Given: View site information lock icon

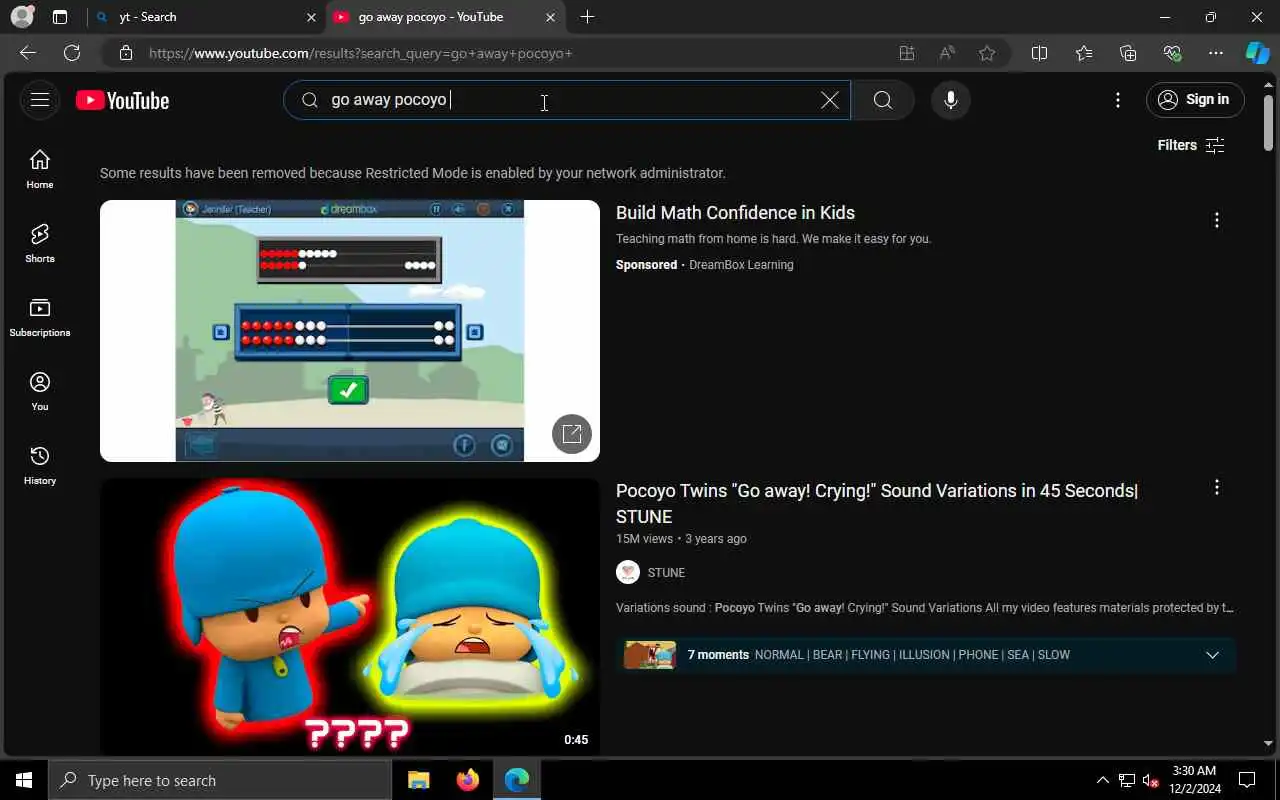Looking at the screenshot, I should pos(125,53).
